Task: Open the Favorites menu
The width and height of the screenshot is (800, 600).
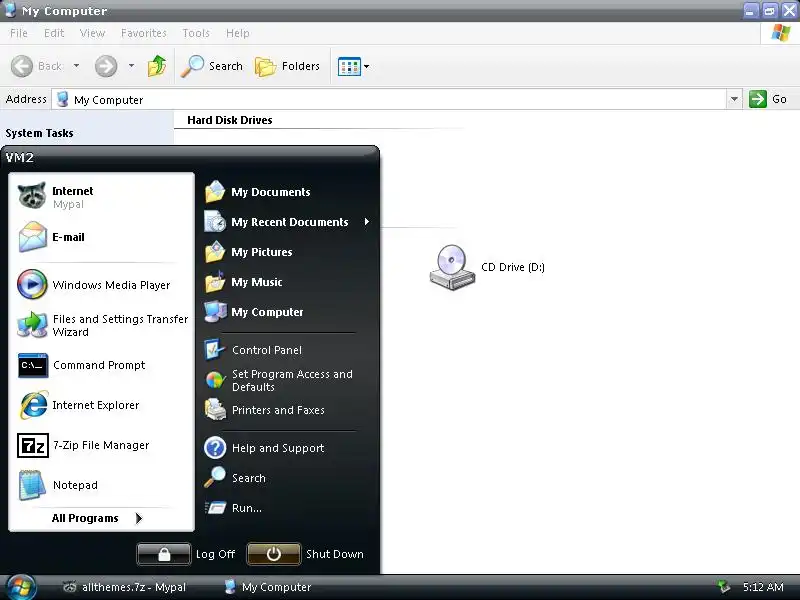Action: 143,33
